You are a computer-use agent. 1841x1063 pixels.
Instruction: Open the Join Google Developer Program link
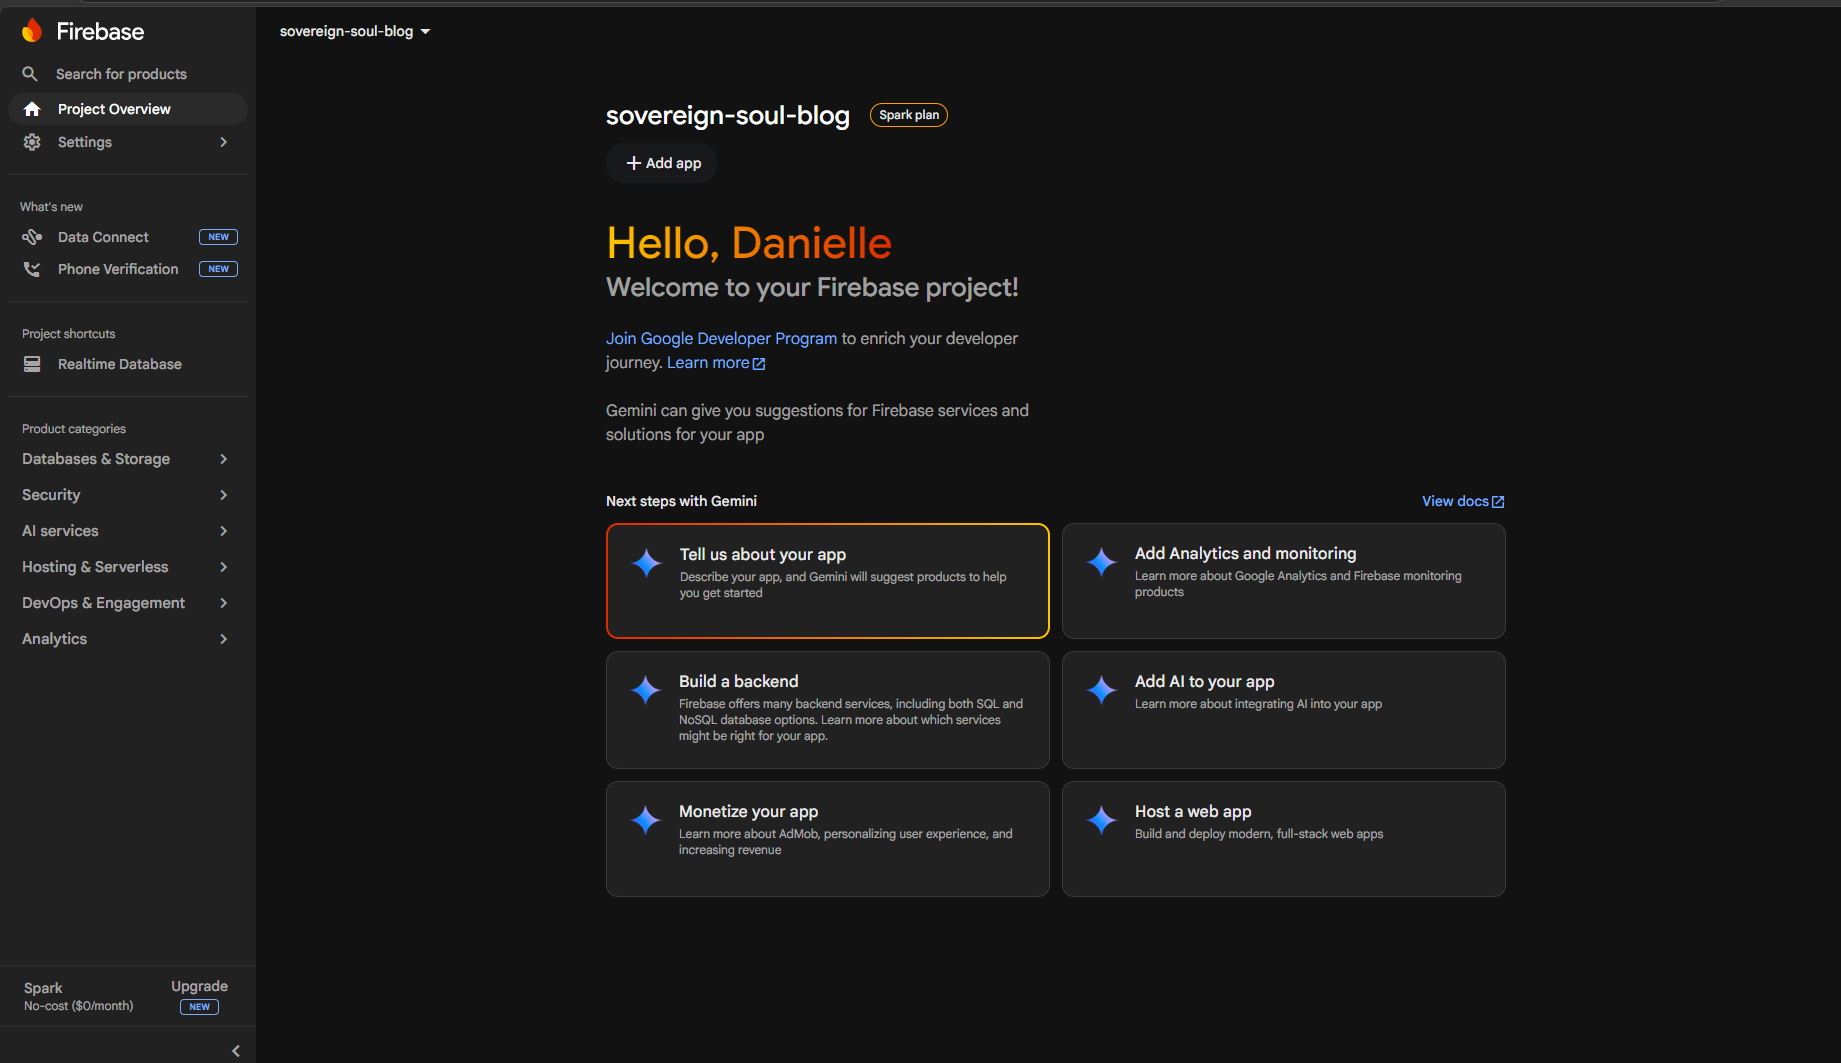click(x=721, y=338)
